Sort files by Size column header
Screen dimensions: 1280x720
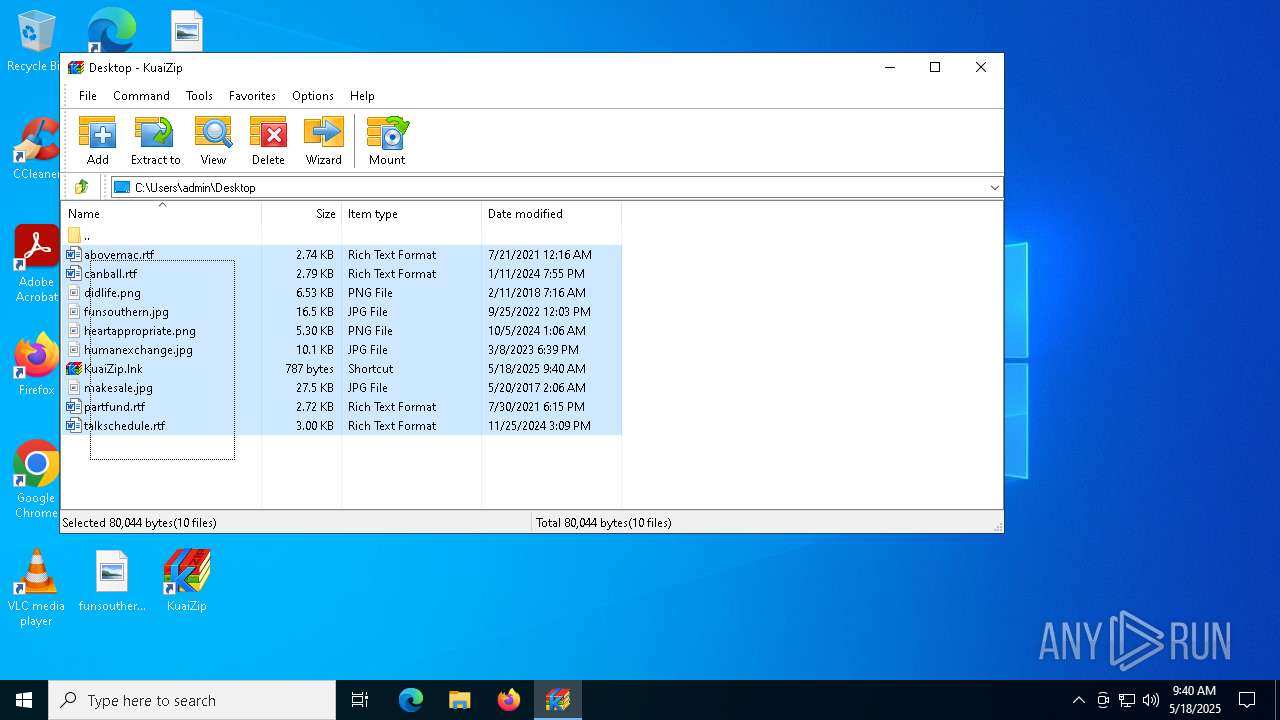302,214
